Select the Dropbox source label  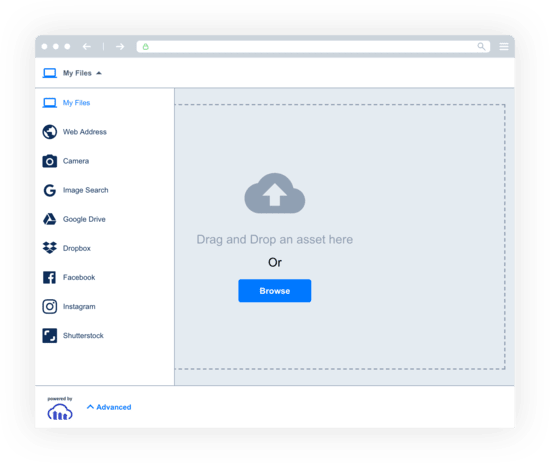click(77, 248)
